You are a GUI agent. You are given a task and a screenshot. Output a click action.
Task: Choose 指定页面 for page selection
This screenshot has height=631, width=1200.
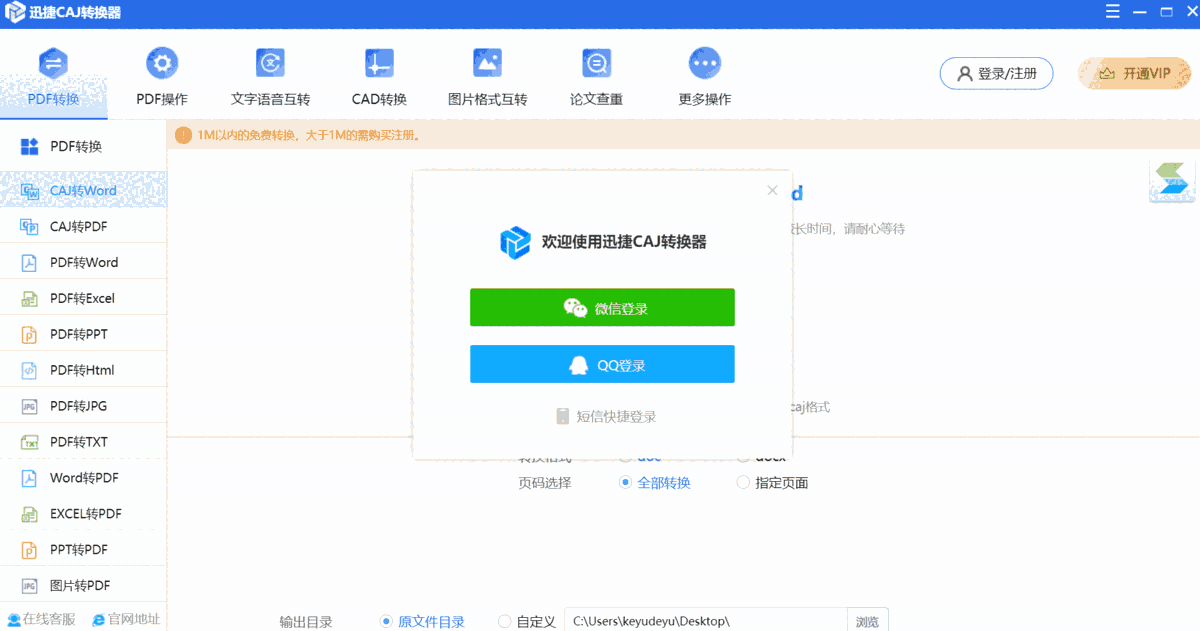click(743, 482)
